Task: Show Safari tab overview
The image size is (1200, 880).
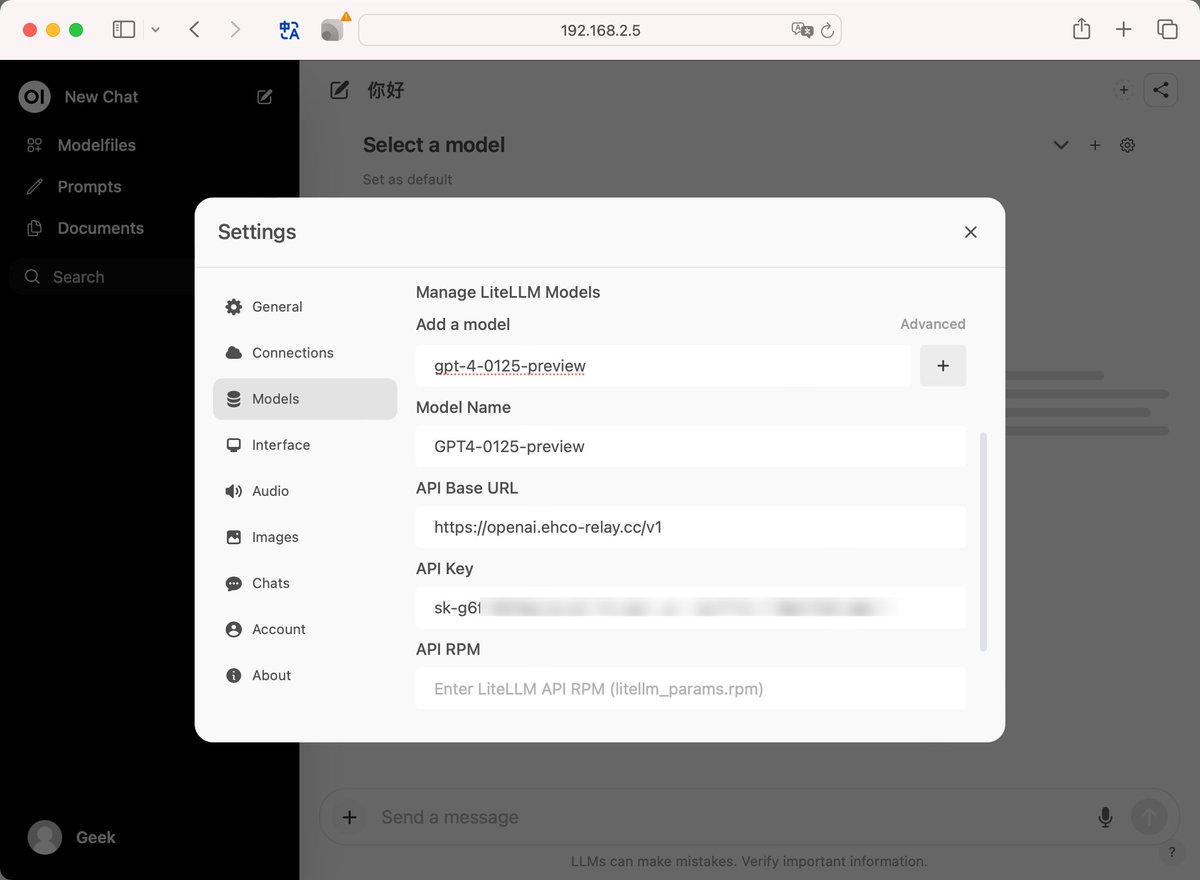Action: click(x=1167, y=30)
